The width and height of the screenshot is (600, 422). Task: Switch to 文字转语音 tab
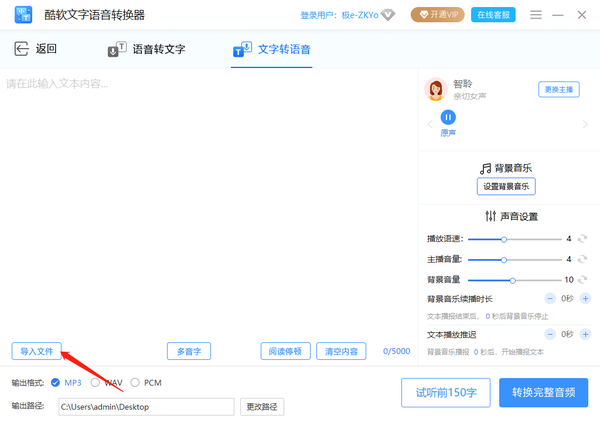point(272,49)
